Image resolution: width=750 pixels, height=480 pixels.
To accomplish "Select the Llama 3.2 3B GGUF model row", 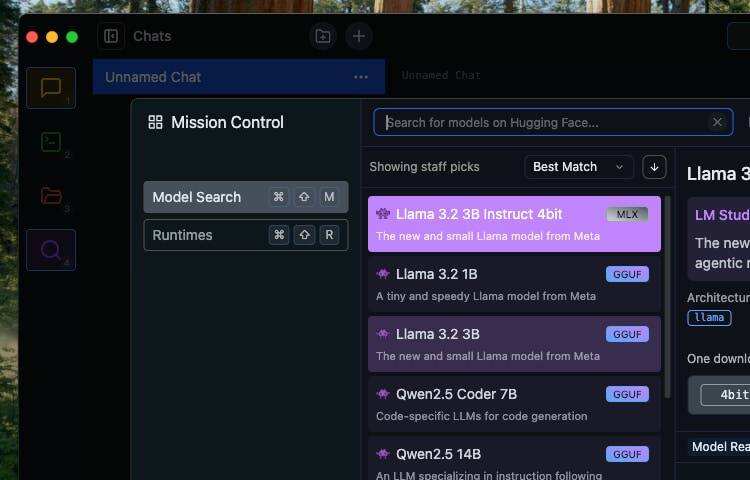I will point(514,344).
